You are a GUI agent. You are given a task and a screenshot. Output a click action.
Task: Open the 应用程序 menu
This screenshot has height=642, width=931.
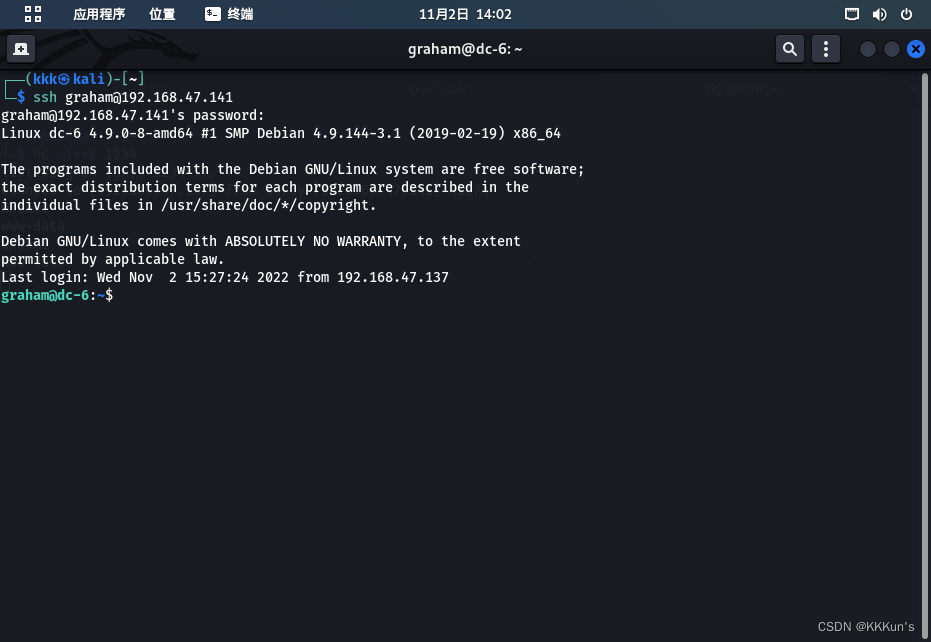[x=99, y=14]
